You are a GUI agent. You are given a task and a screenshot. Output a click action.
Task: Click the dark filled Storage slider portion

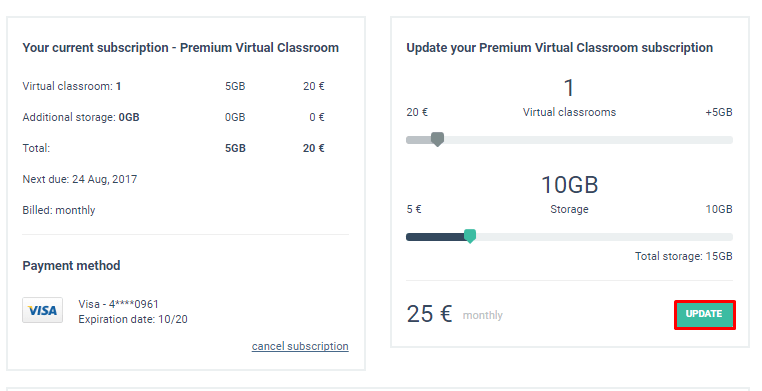(x=435, y=237)
